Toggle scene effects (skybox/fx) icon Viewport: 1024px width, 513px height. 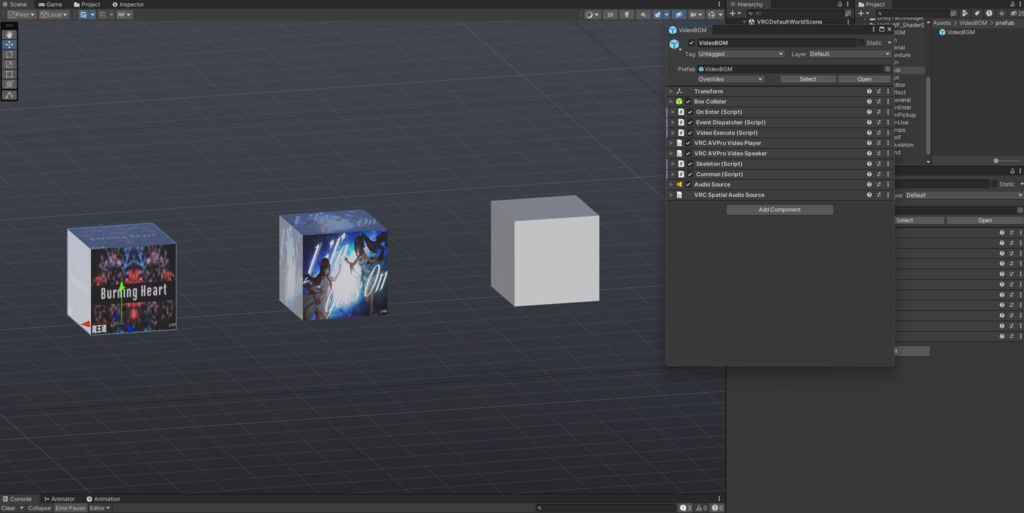point(658,14)
